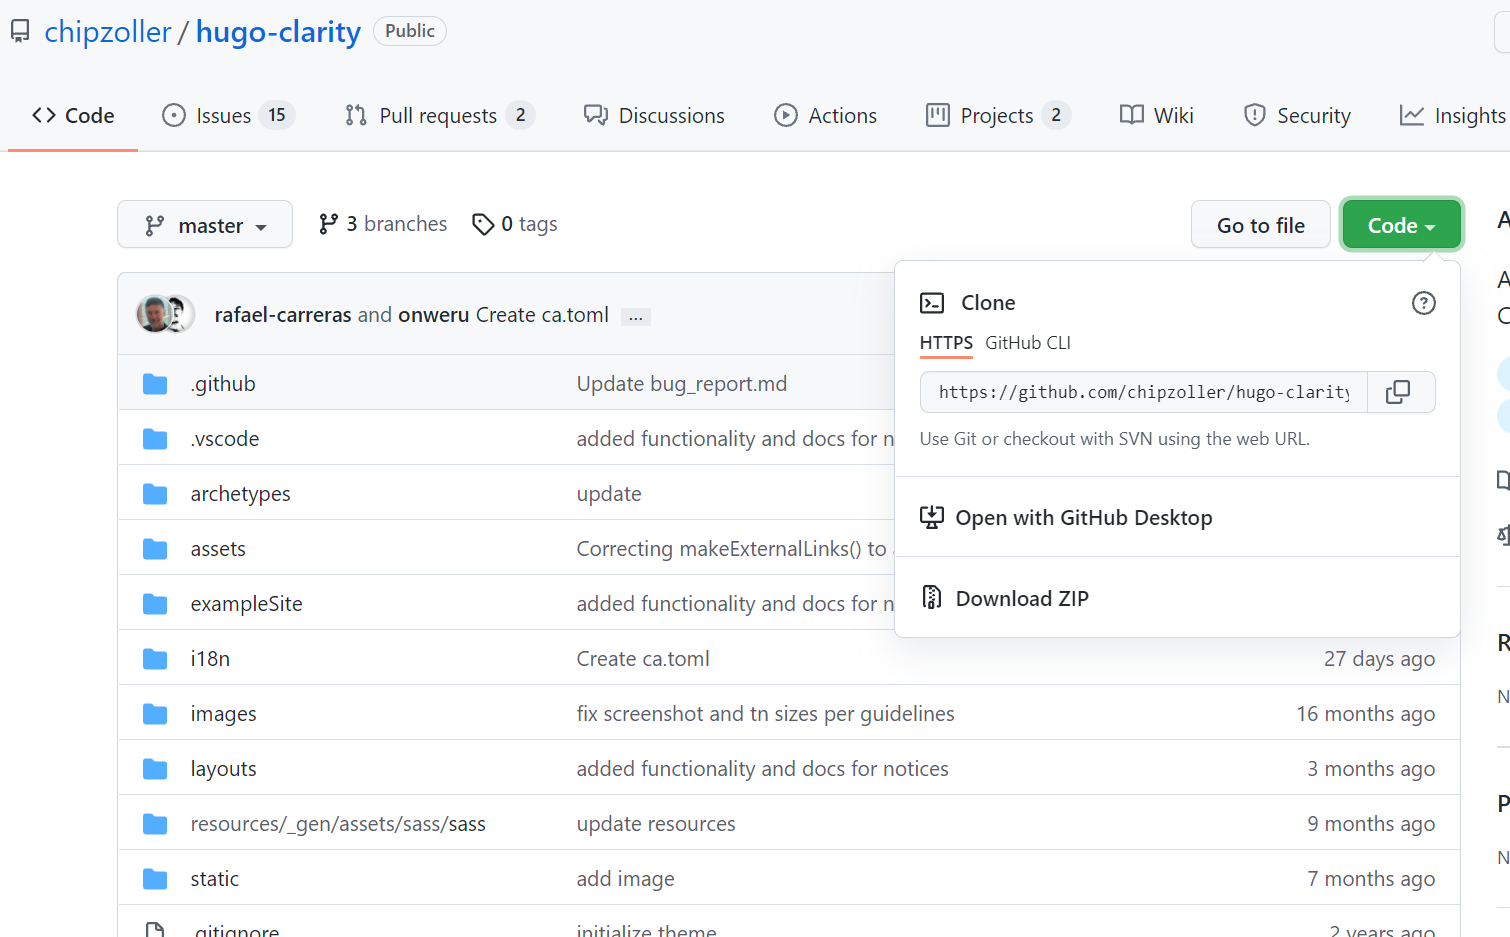The image size is (1510, 937).
Task: Switch to the GitHub CLI clone tab
Action: [x=1027, y=343]
